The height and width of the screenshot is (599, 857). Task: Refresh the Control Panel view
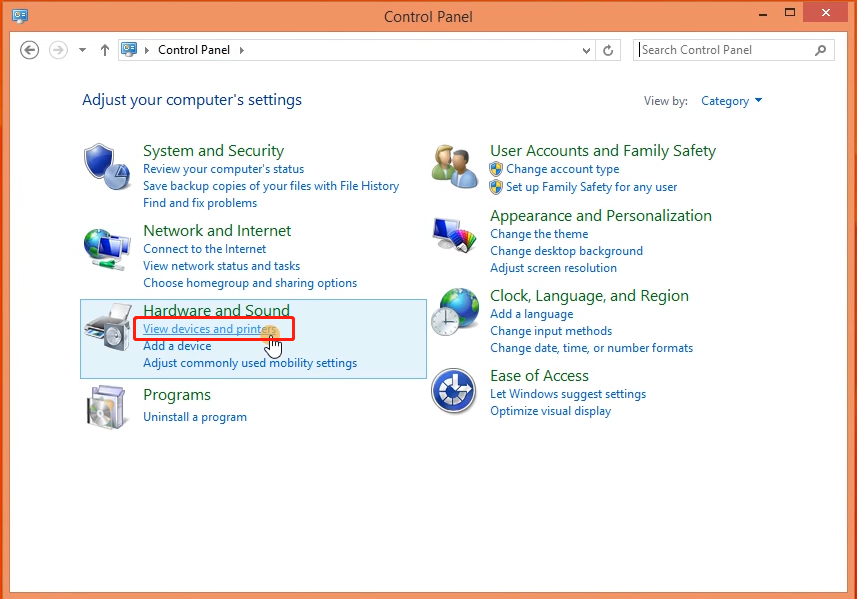(x=608, y=50)
